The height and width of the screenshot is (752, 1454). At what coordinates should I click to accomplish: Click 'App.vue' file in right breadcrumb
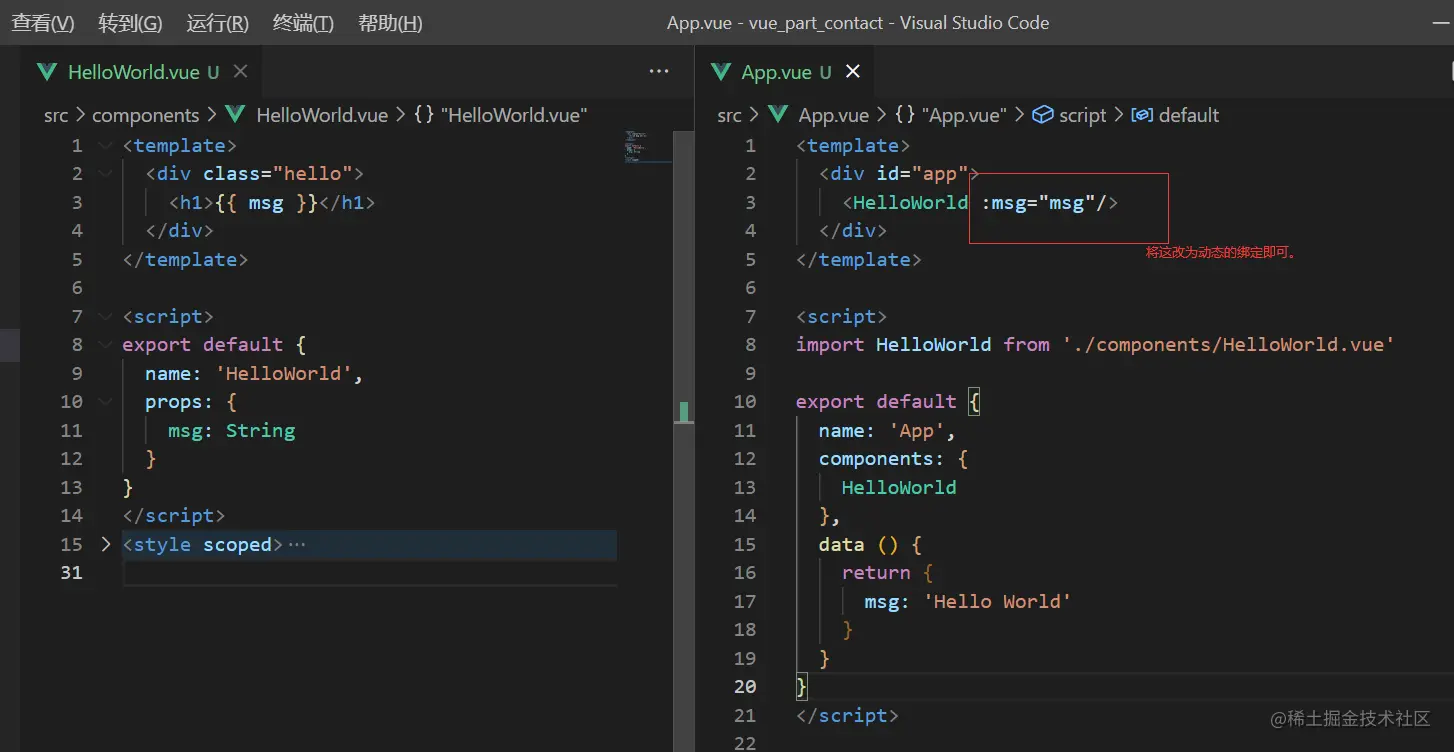834,115
